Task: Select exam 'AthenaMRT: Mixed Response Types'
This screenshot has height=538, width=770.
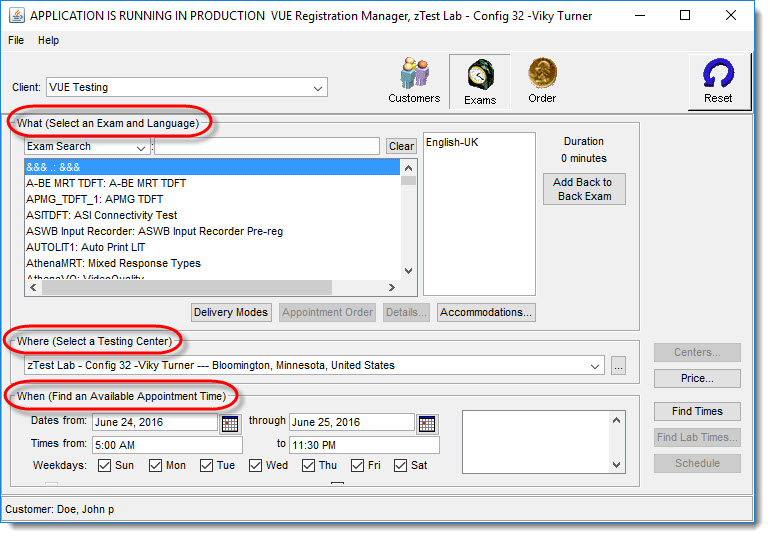Action: click(x=212, y=264)
